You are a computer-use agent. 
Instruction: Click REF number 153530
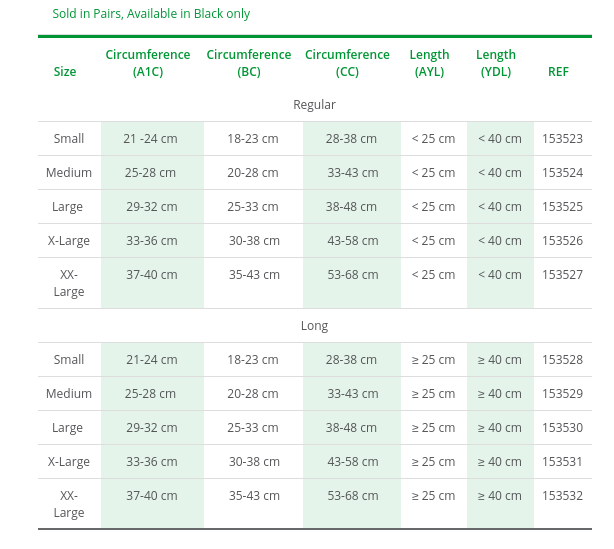point(562,428)
